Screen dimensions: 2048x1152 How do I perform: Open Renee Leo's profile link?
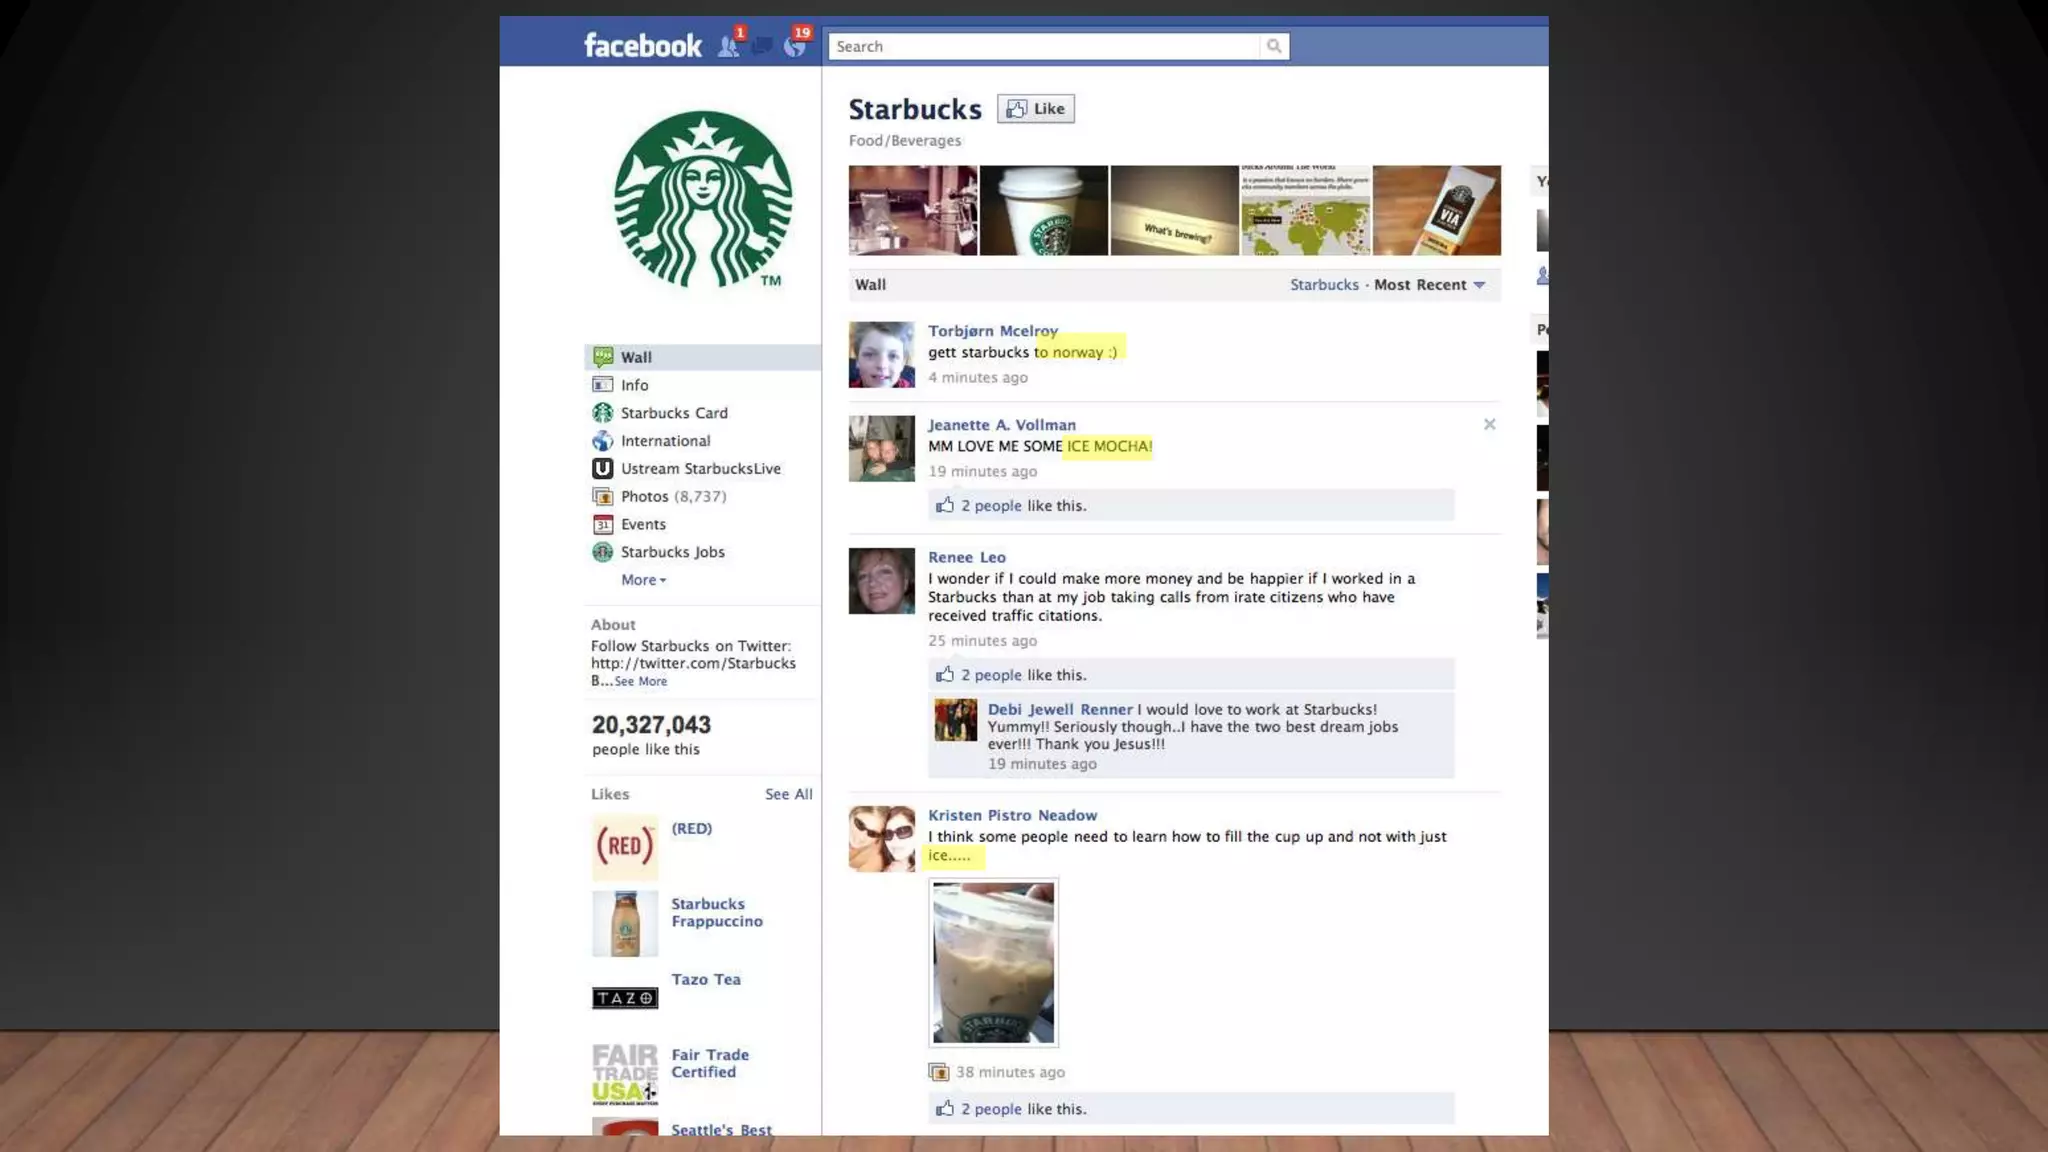pos(966,558)
